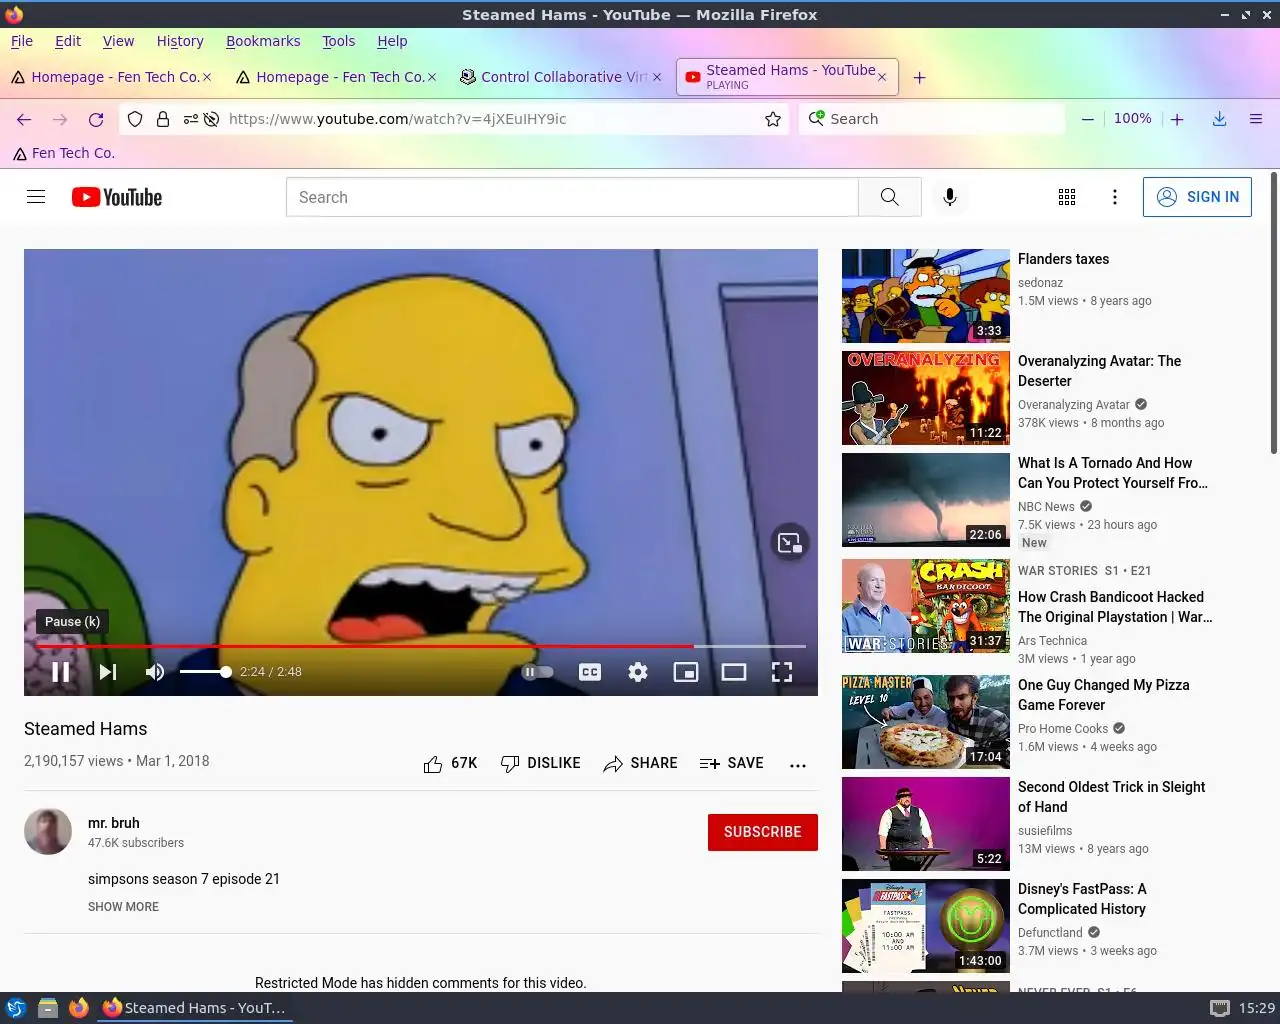This screenshot has height=1024, width=1280.
Task: Focus the YouTube search box
Action: tap(572, 197)
